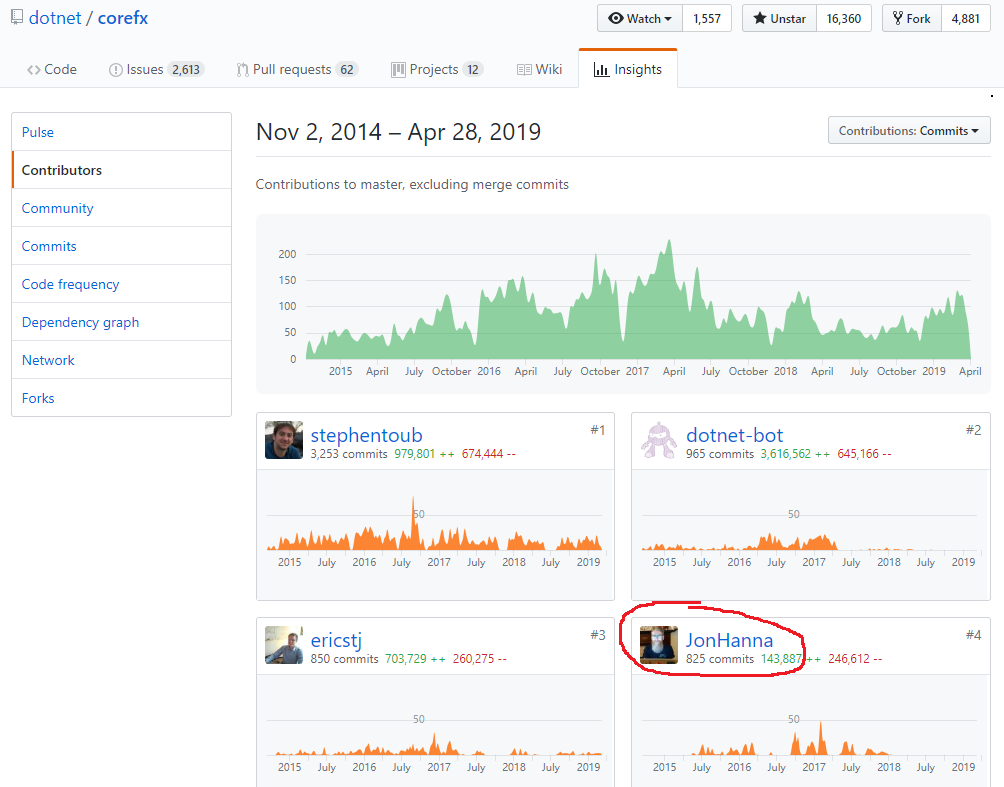Screen dimensions: 1004x787
Task: Click dotnet-bot's 965 commits link
Action: click(720, 454)
